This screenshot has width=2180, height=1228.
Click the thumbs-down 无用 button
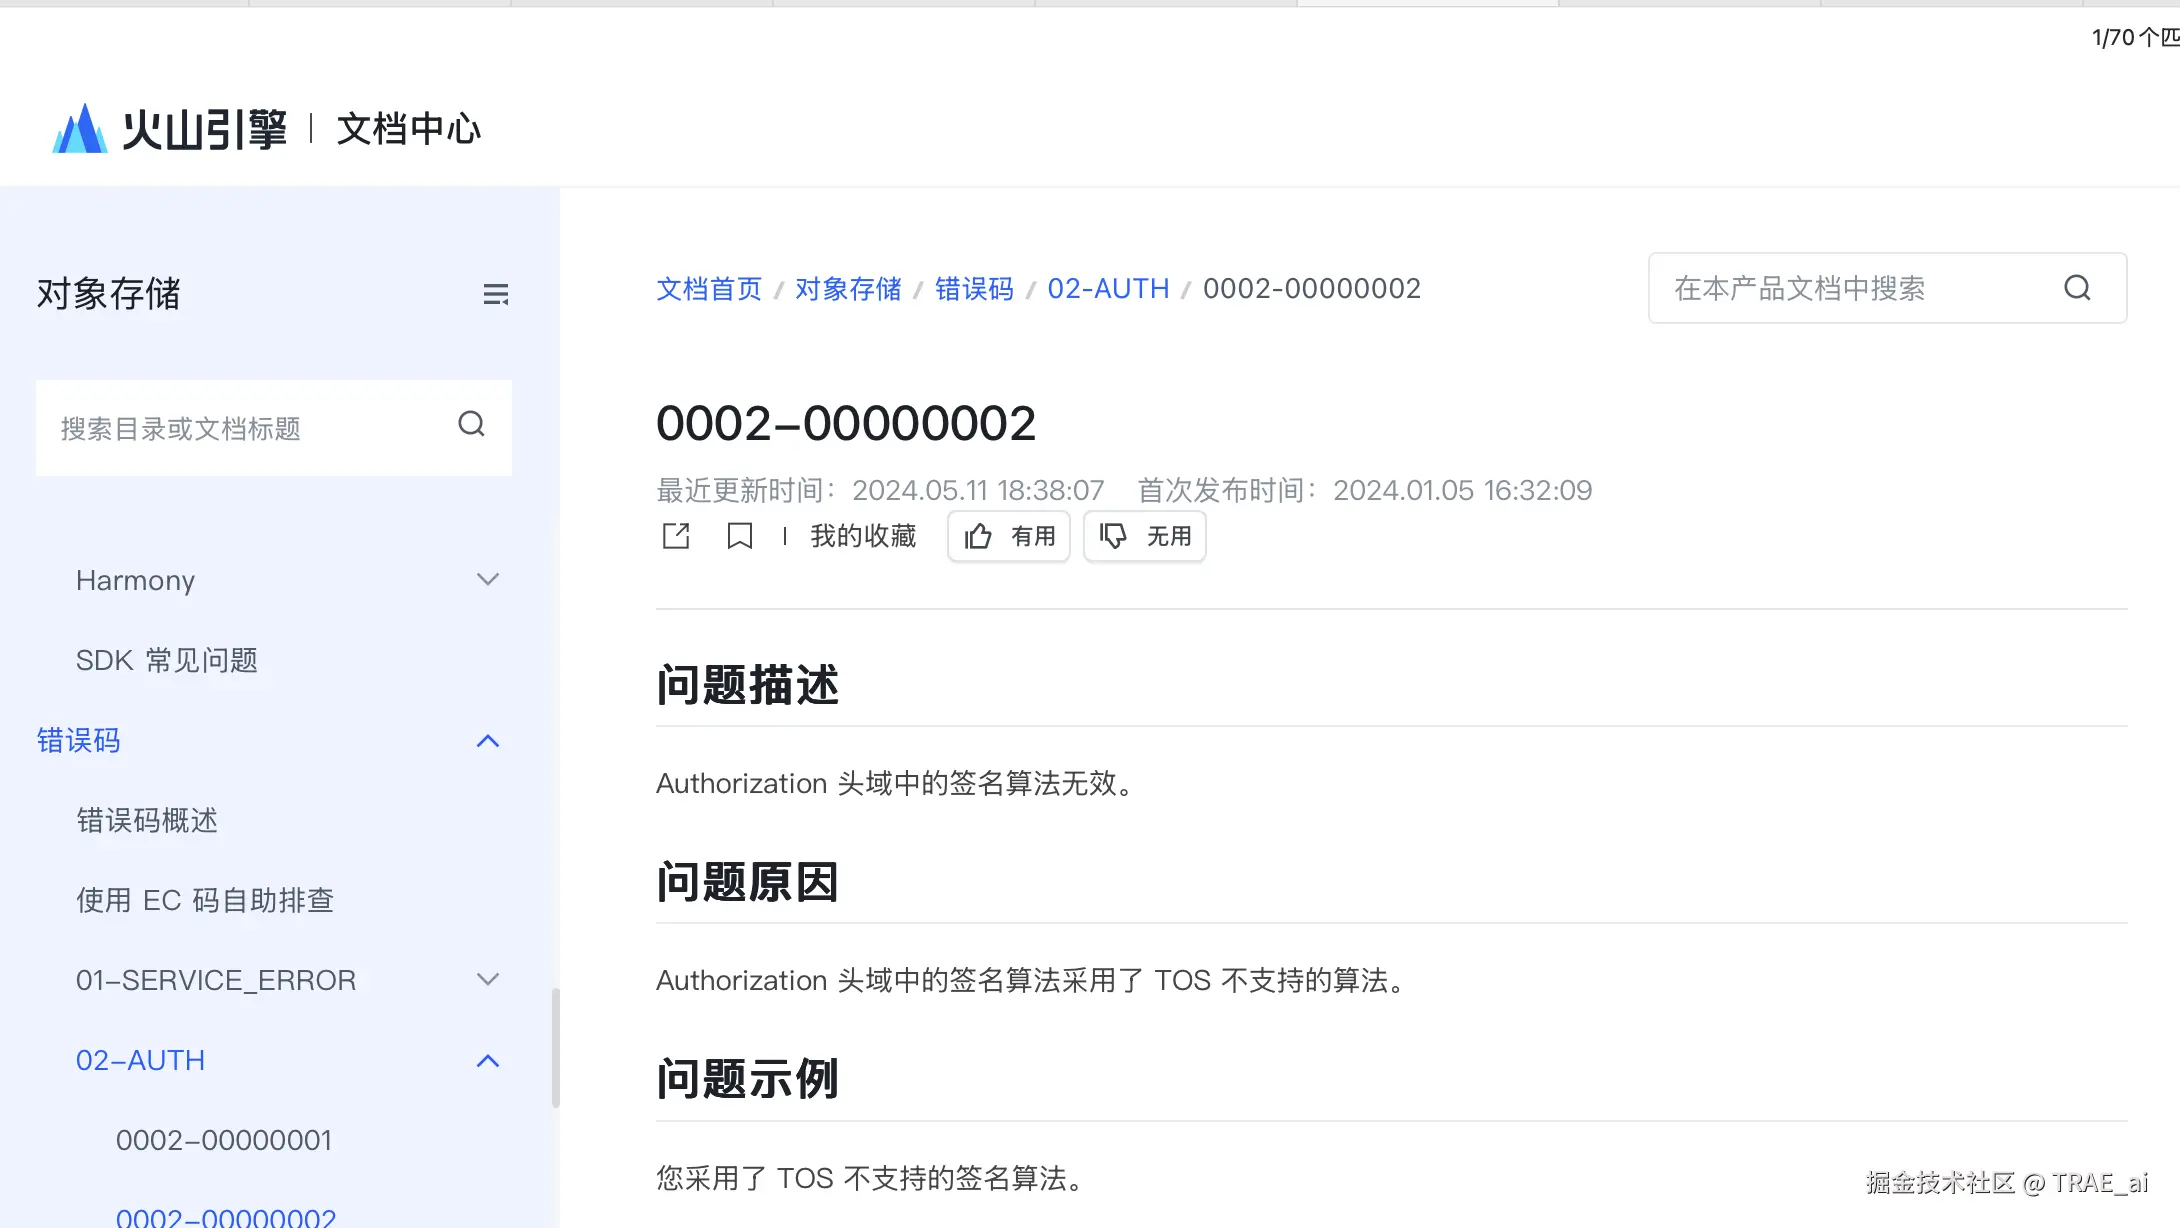[1145, 537]
